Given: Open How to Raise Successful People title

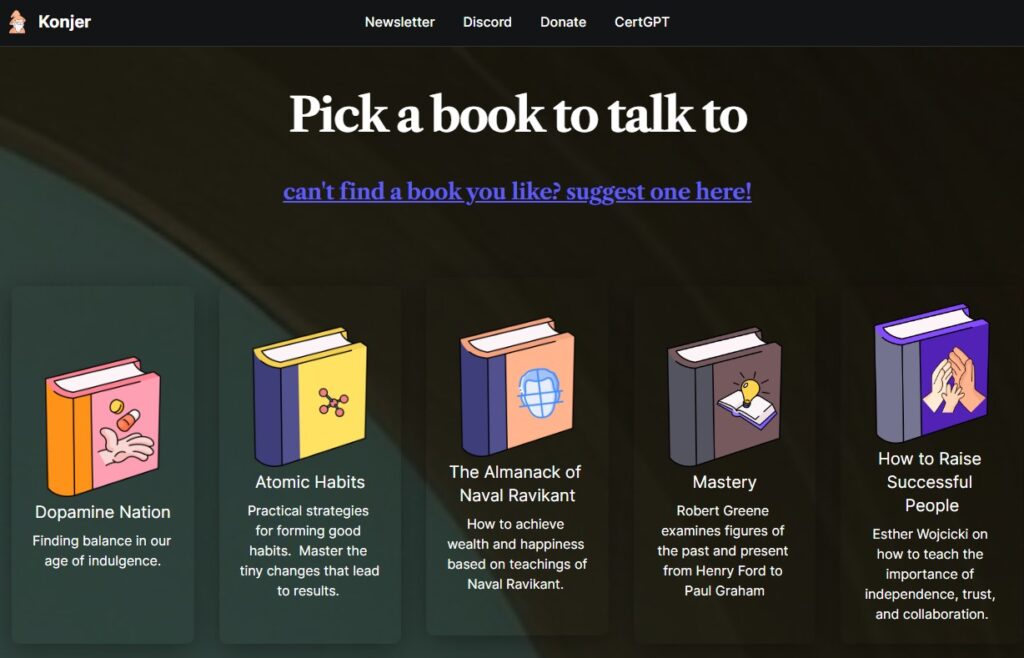Looking at the screenshot, I should coord(930,482).
